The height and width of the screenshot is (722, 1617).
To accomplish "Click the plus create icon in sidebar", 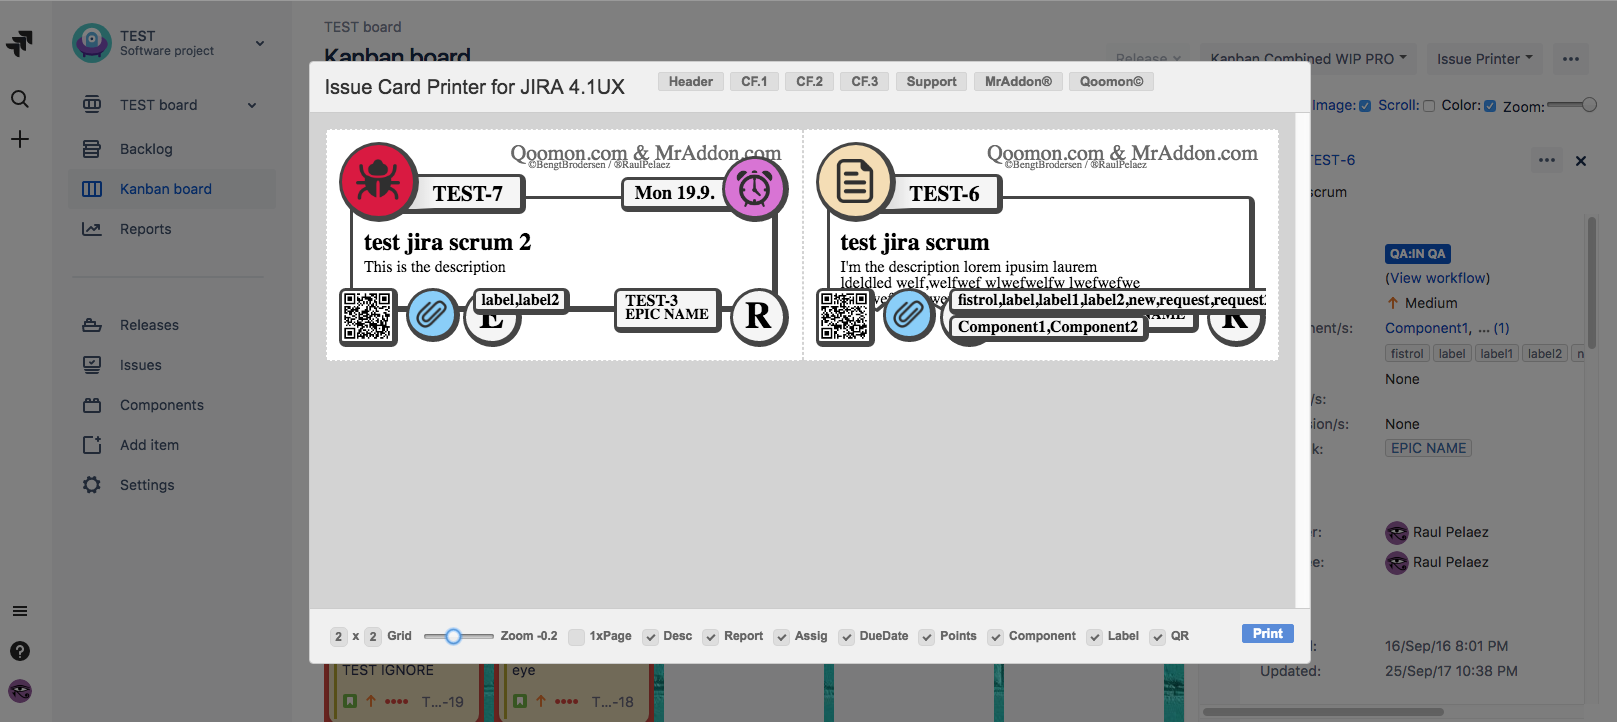I will [x=20, y=139].
